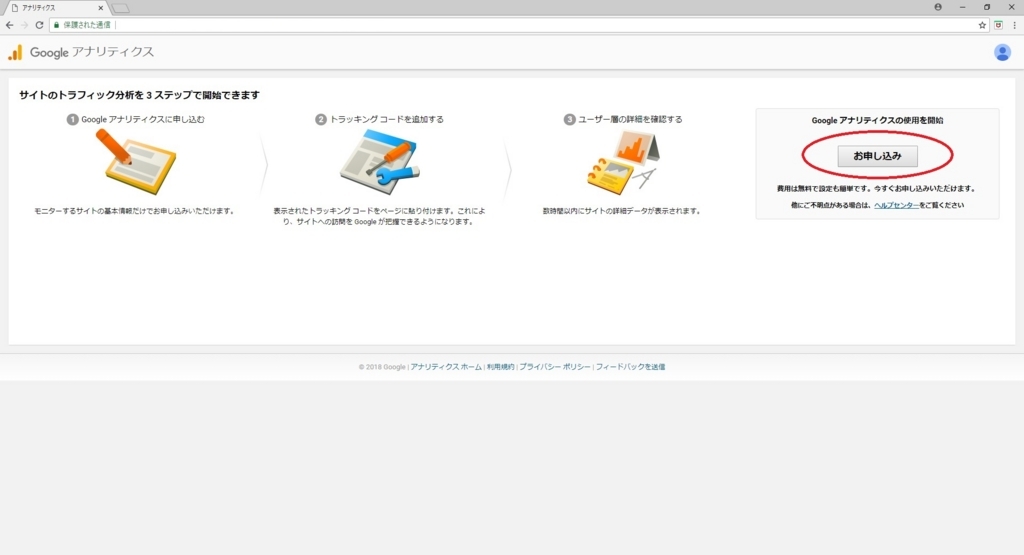
Task: Click the Google アナリティクス header title
Action: click(92, 52)
